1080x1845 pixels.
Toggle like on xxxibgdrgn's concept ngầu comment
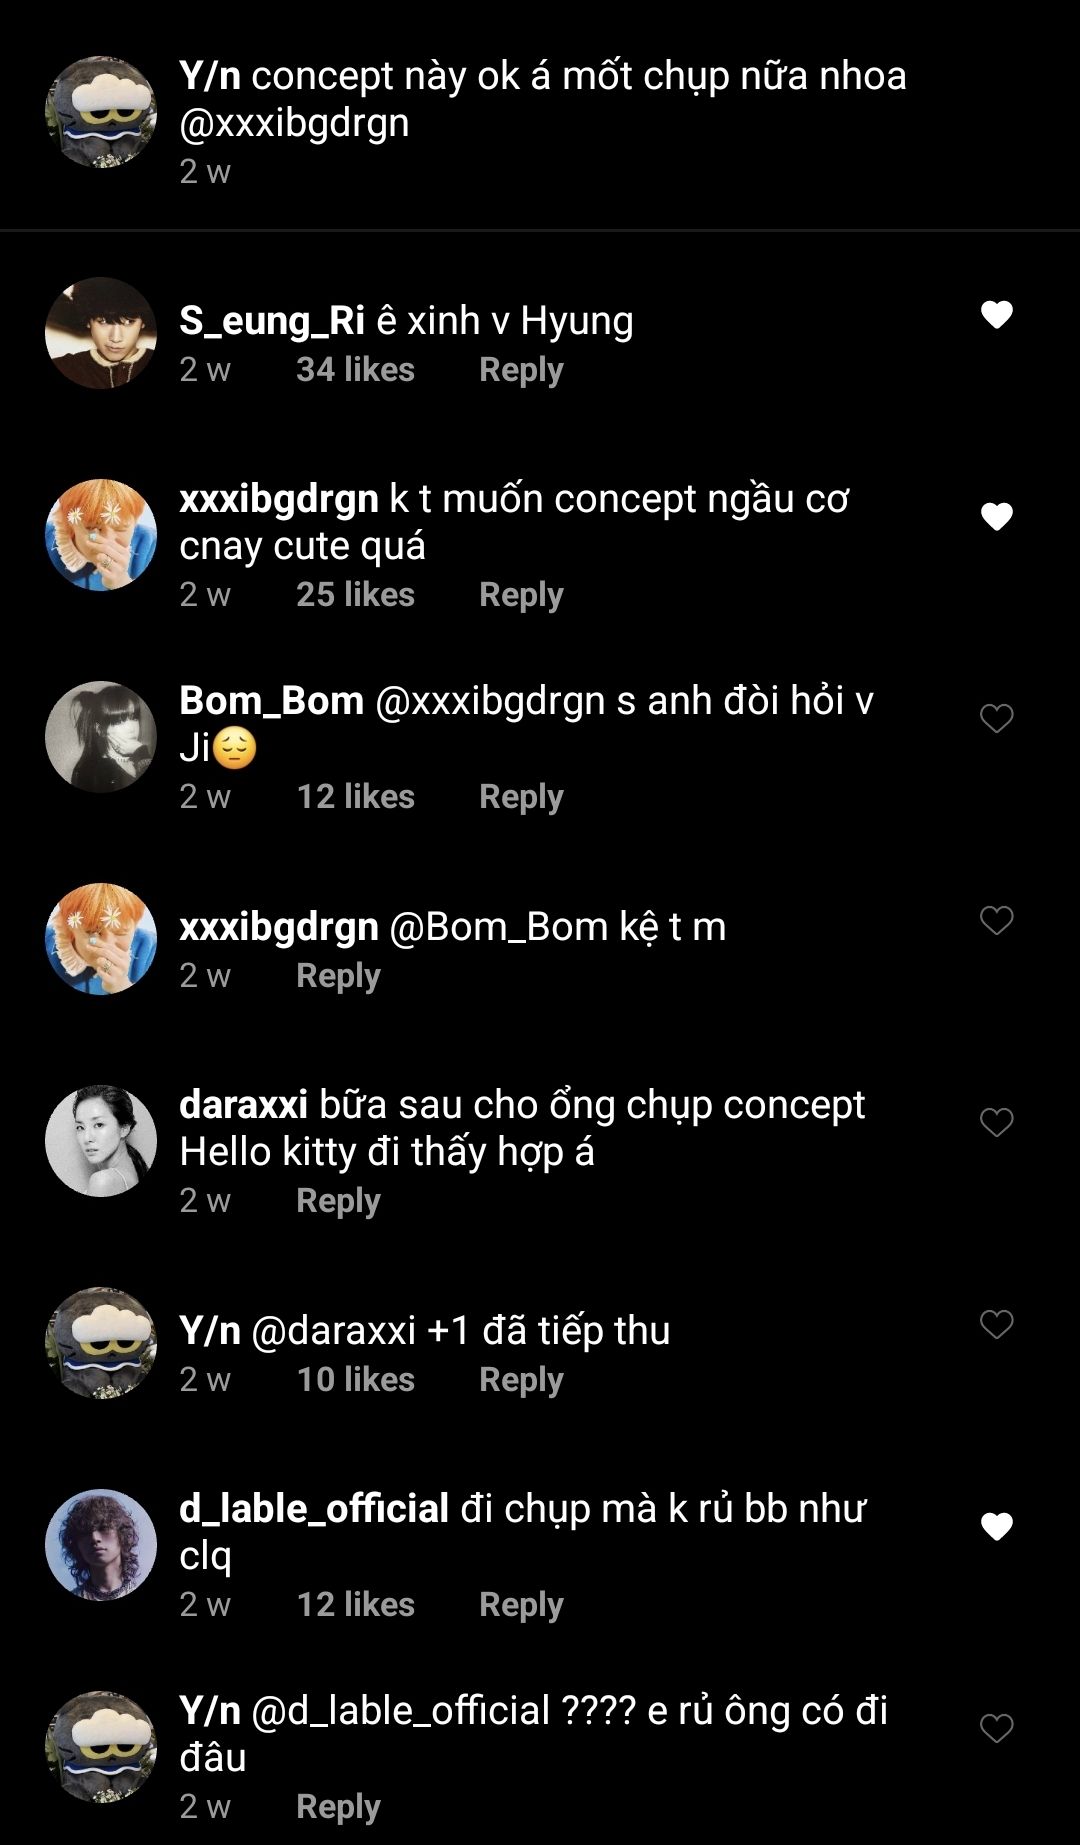[996, 517]
